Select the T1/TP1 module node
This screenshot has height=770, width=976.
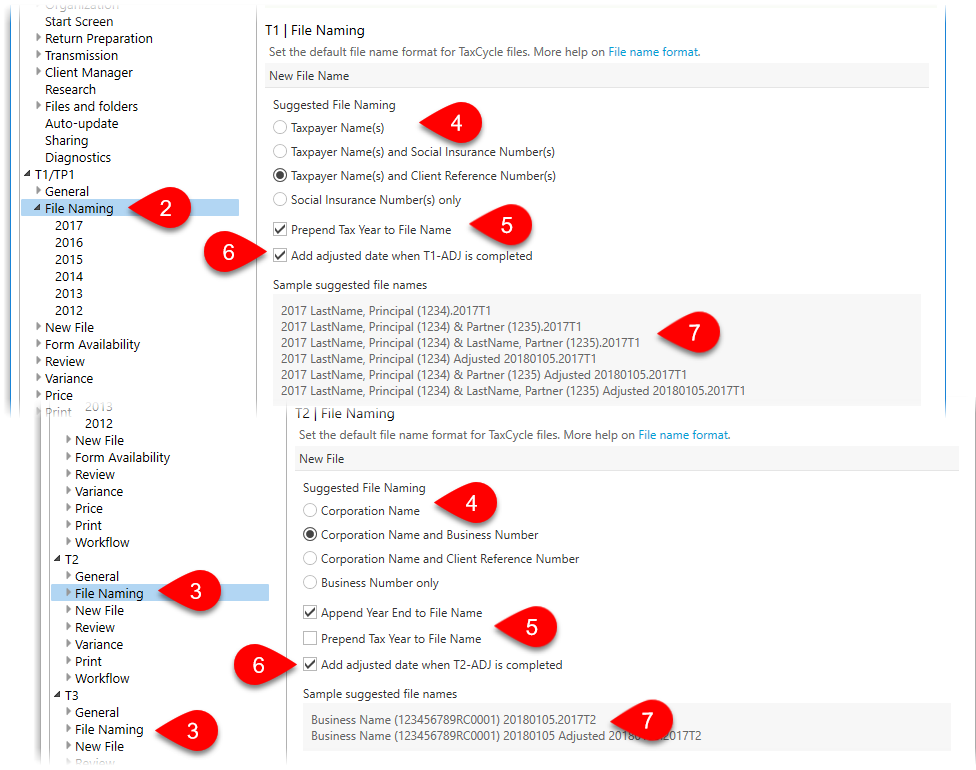pyautogui.click(x=55, y=174)
